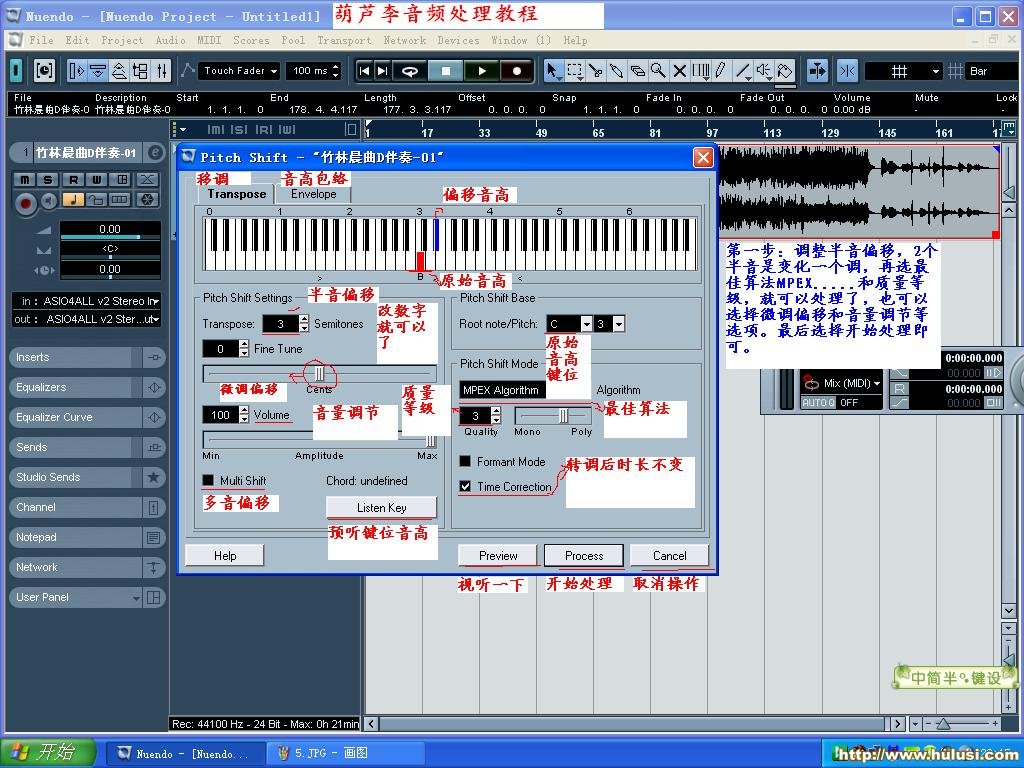The image size is (1024, 768).
Task: Click the Go to Previous Marker button
Action: tap(364, 71)
